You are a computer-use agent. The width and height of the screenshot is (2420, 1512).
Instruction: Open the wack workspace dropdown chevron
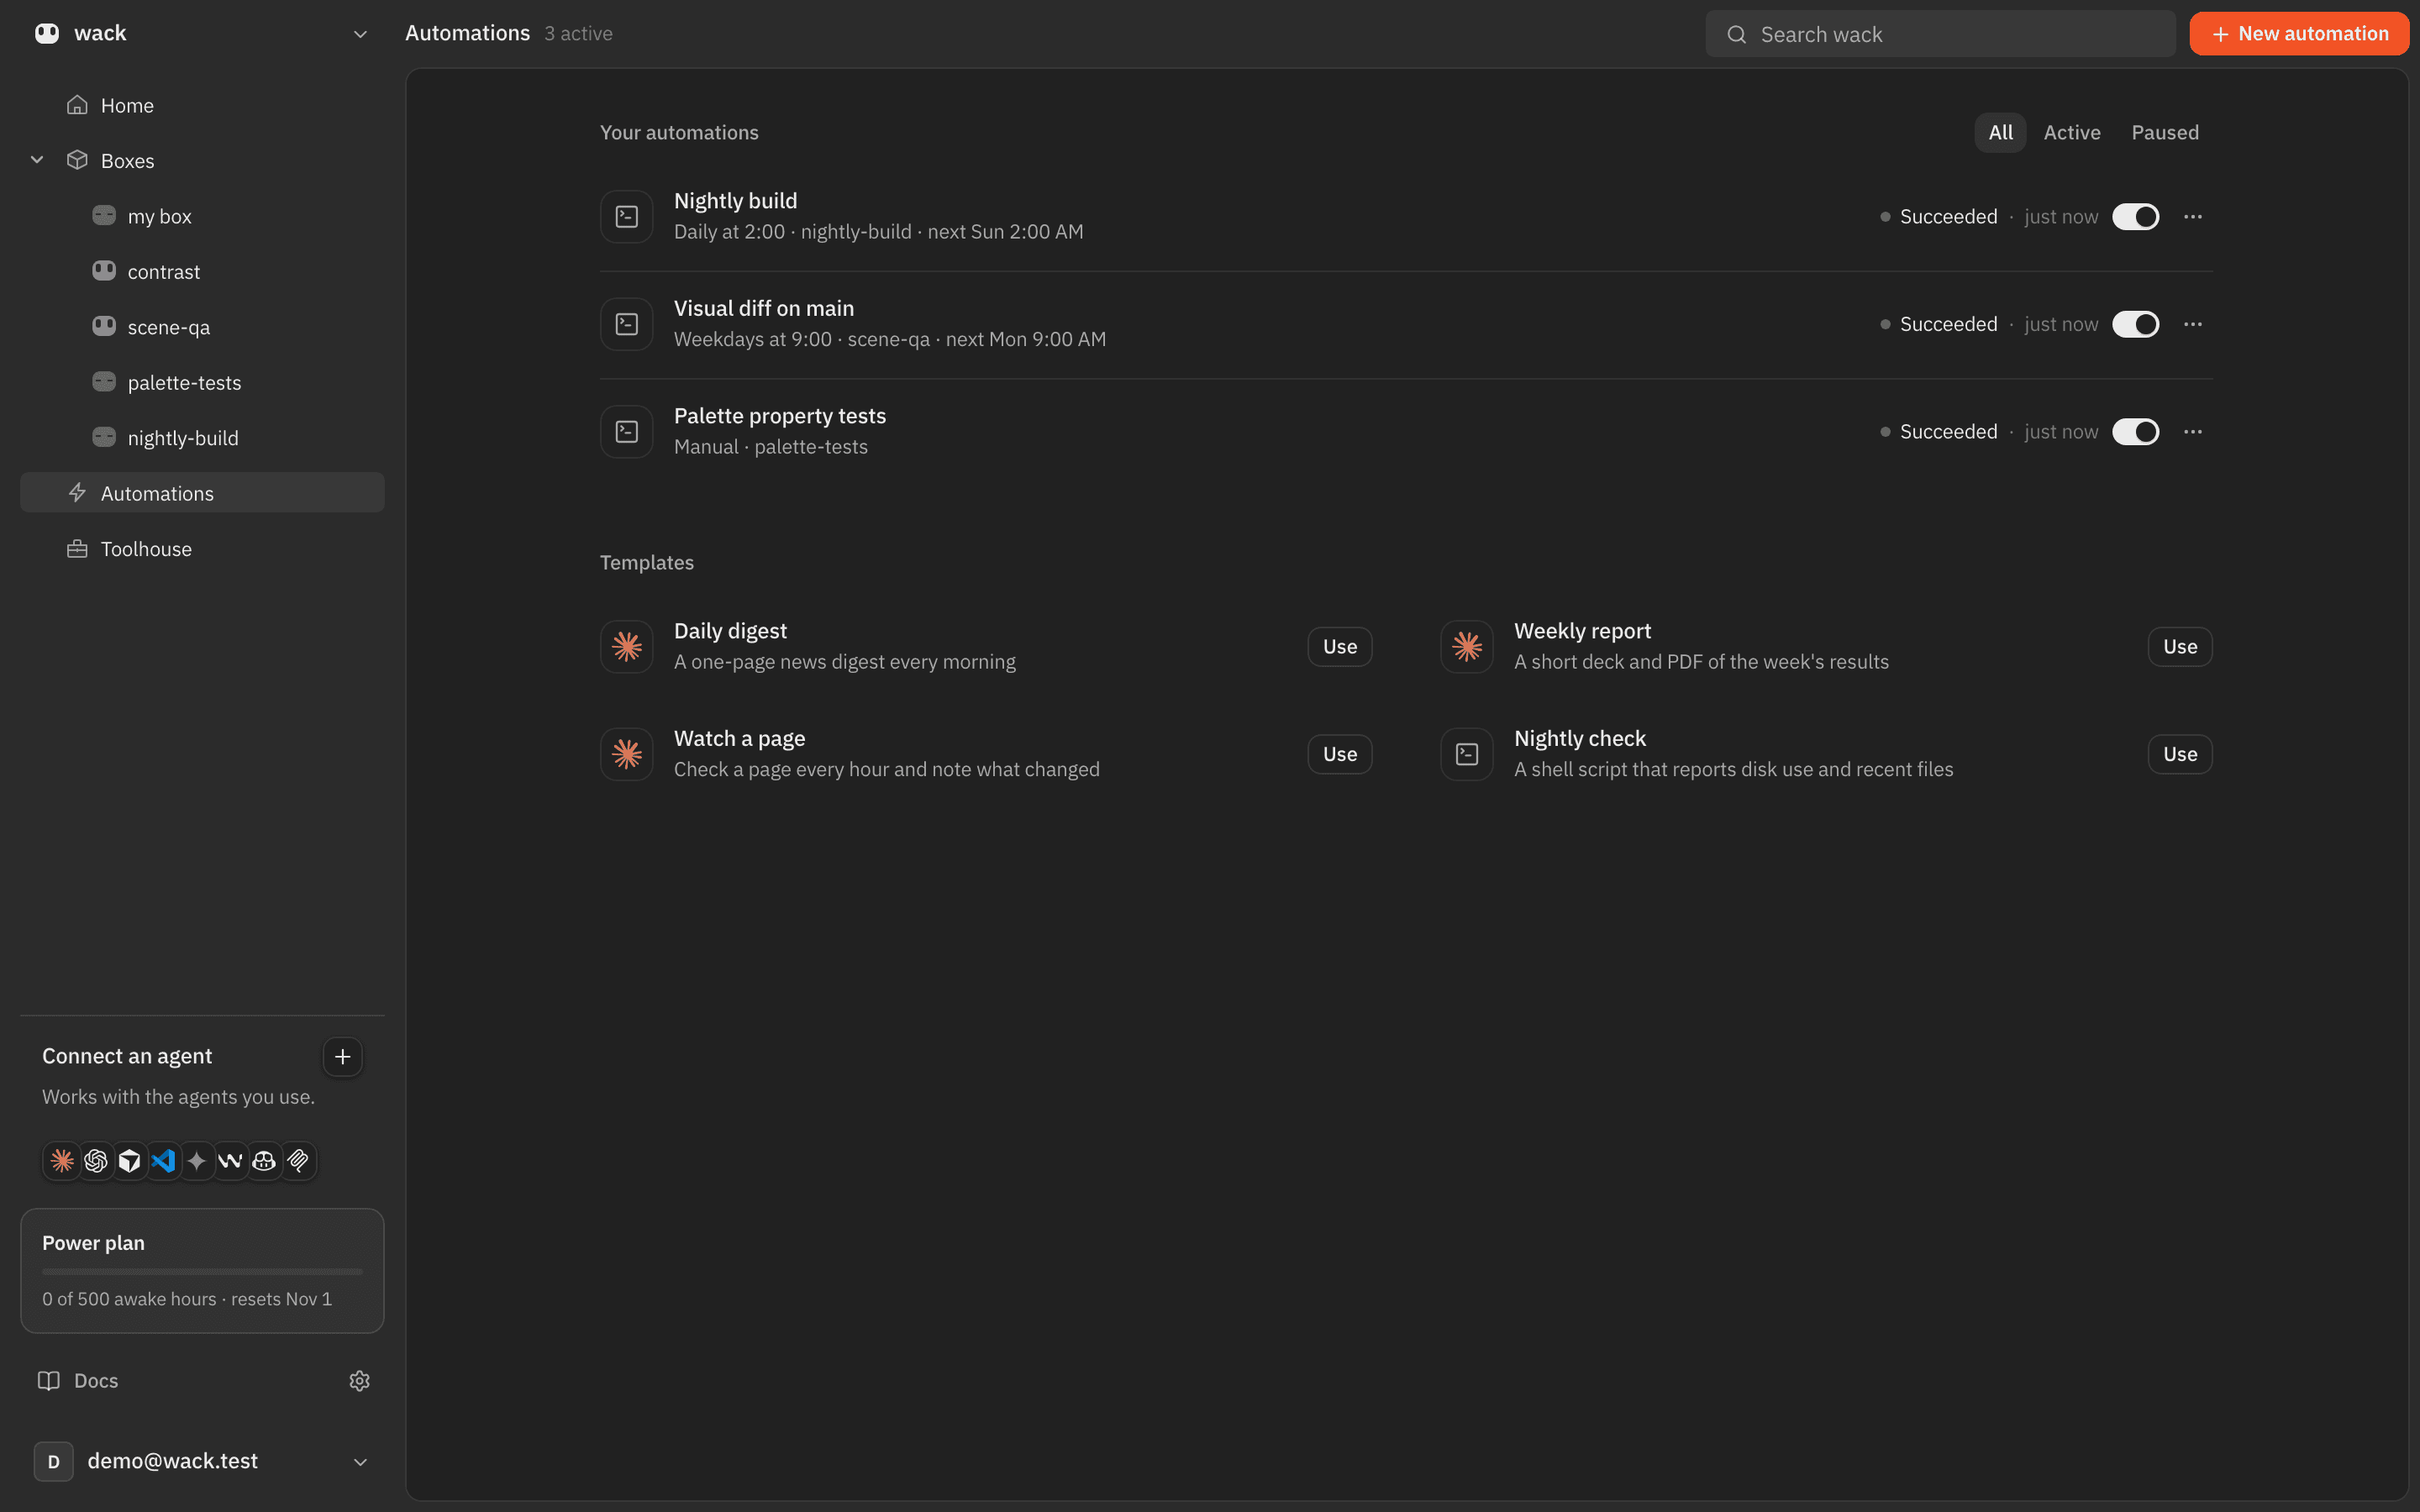click(x=360, y=34)
